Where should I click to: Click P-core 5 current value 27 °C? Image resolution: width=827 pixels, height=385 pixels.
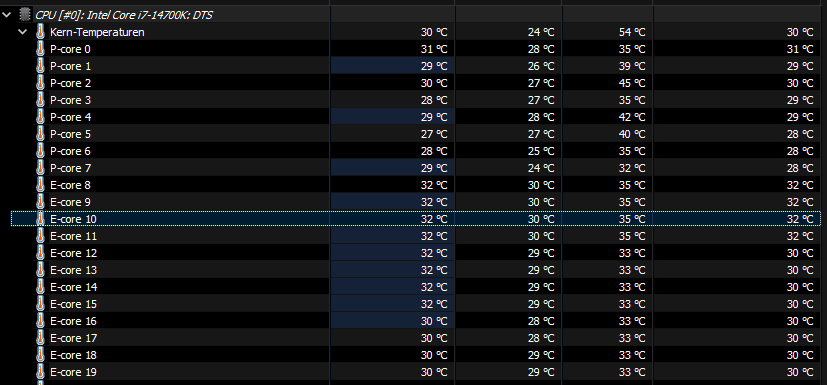click(x=434, y=134)
